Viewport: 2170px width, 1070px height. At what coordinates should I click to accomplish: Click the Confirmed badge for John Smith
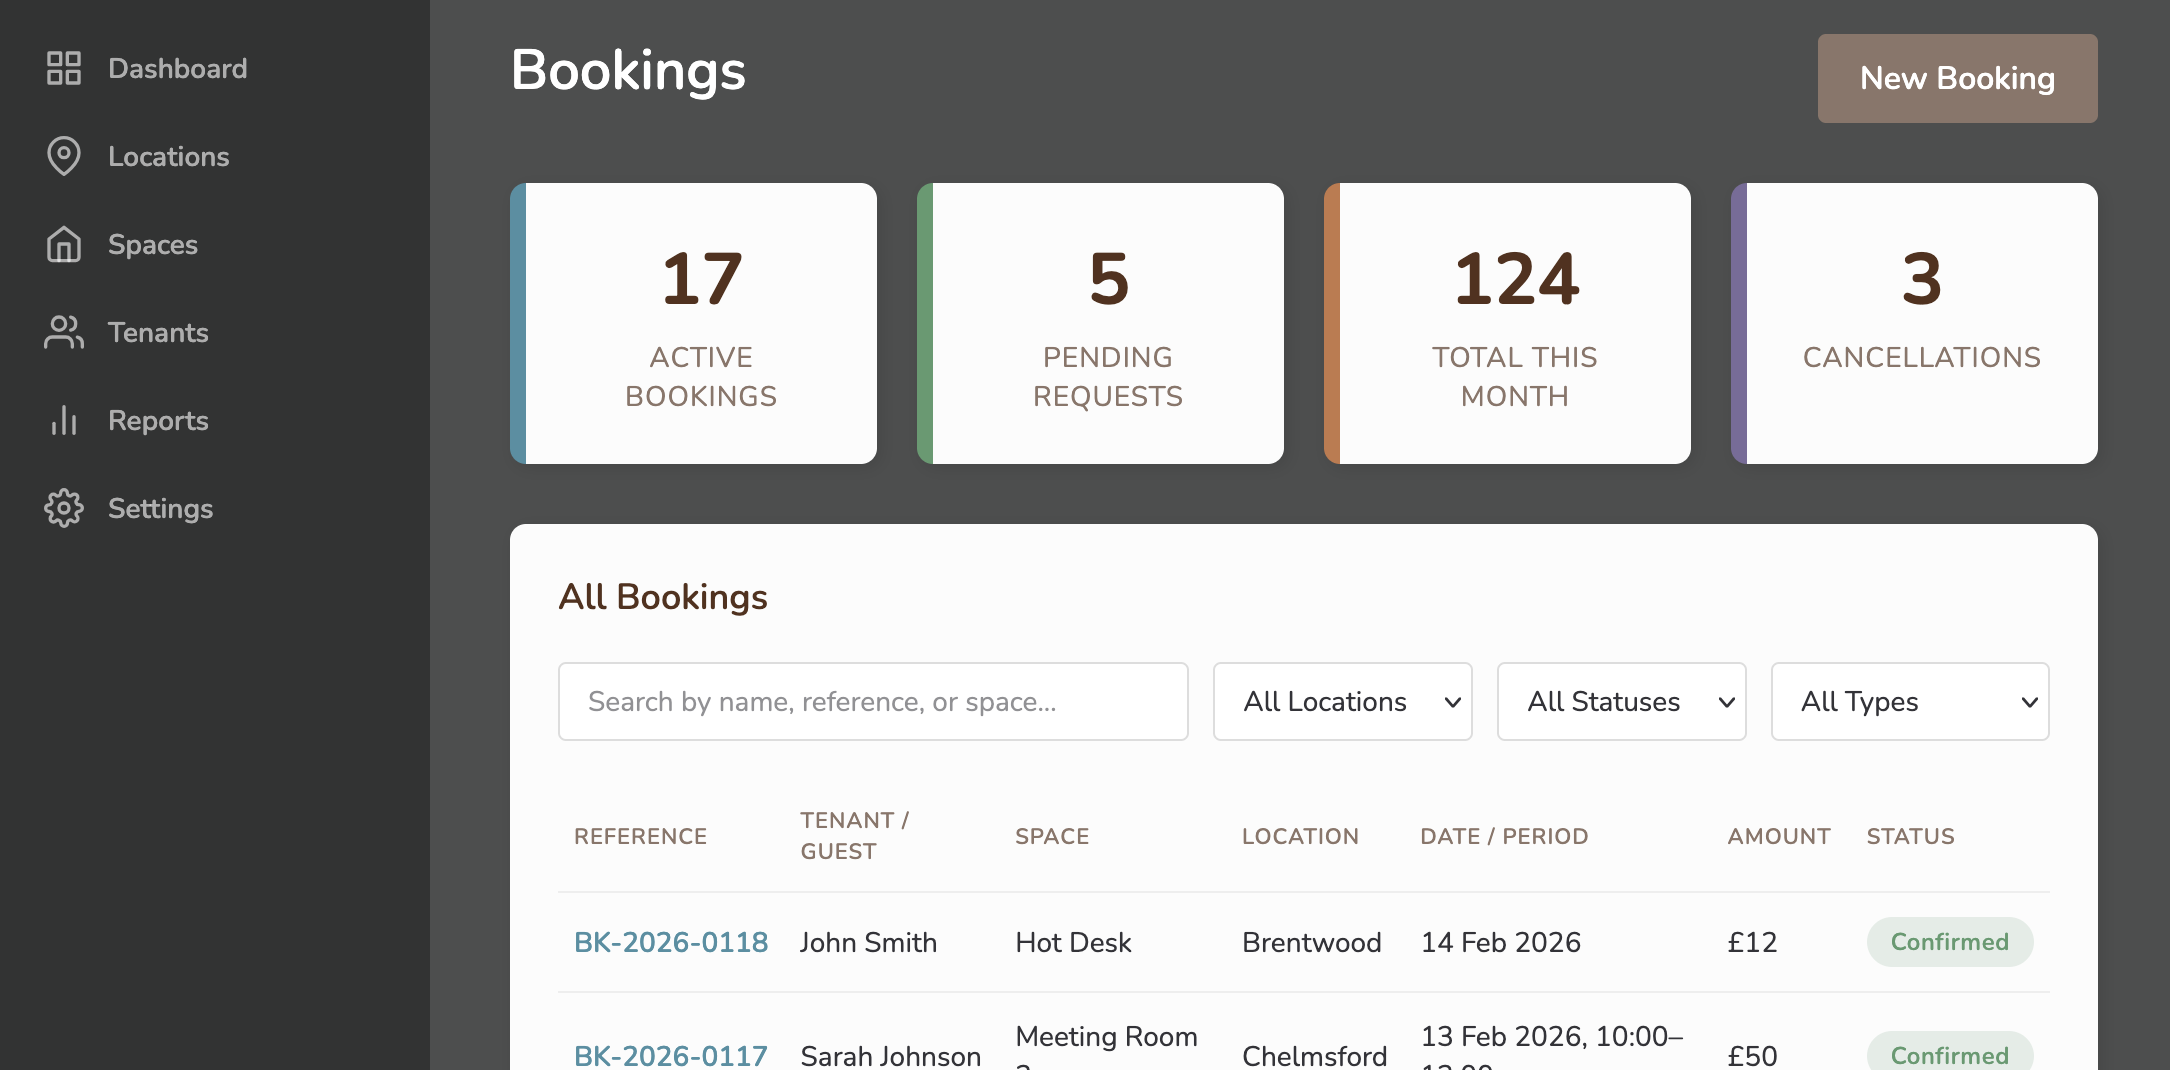click(1949, 941)
